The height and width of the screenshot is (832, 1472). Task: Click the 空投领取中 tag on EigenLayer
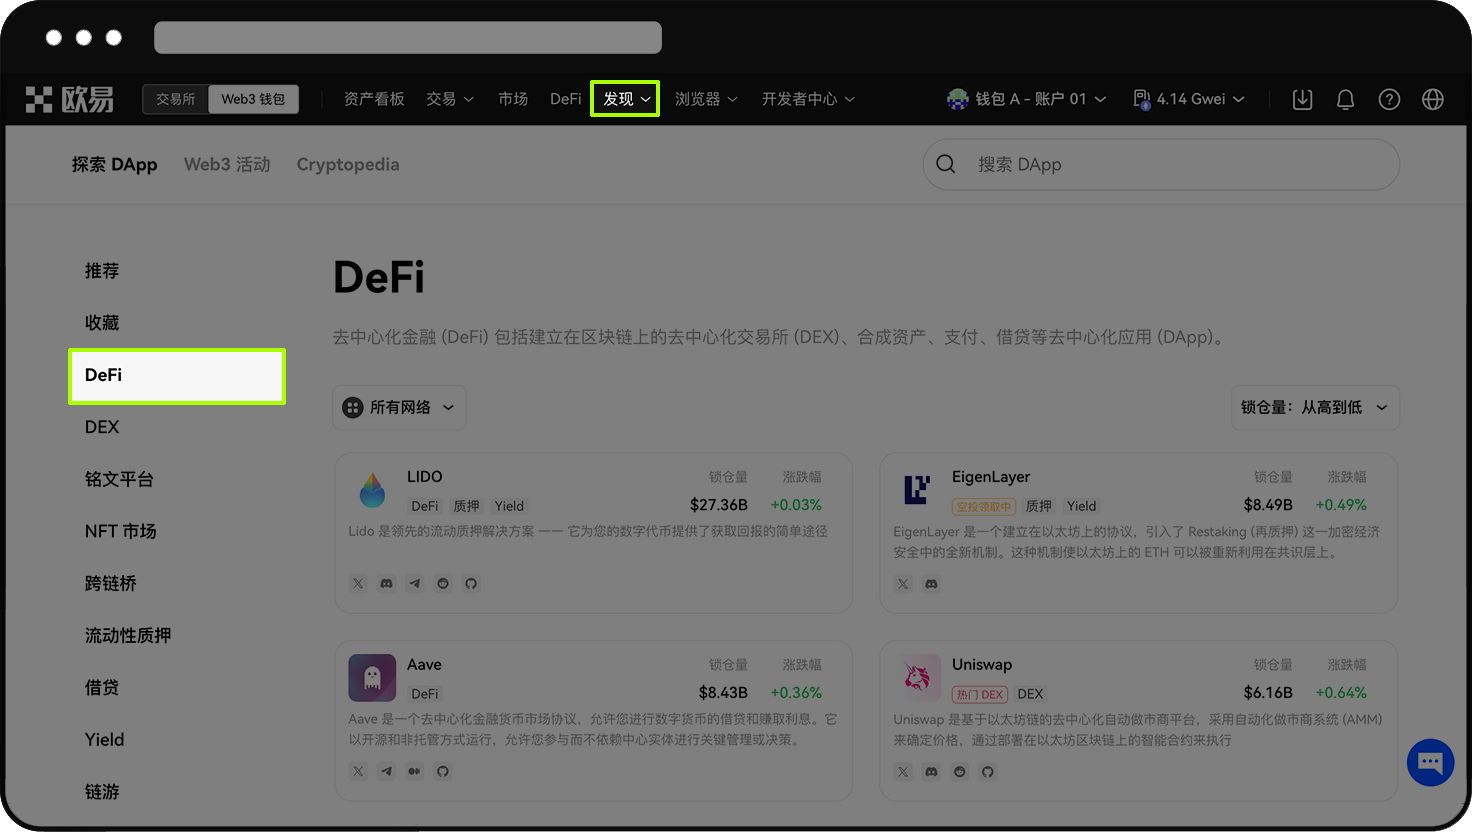pos(983,506)
